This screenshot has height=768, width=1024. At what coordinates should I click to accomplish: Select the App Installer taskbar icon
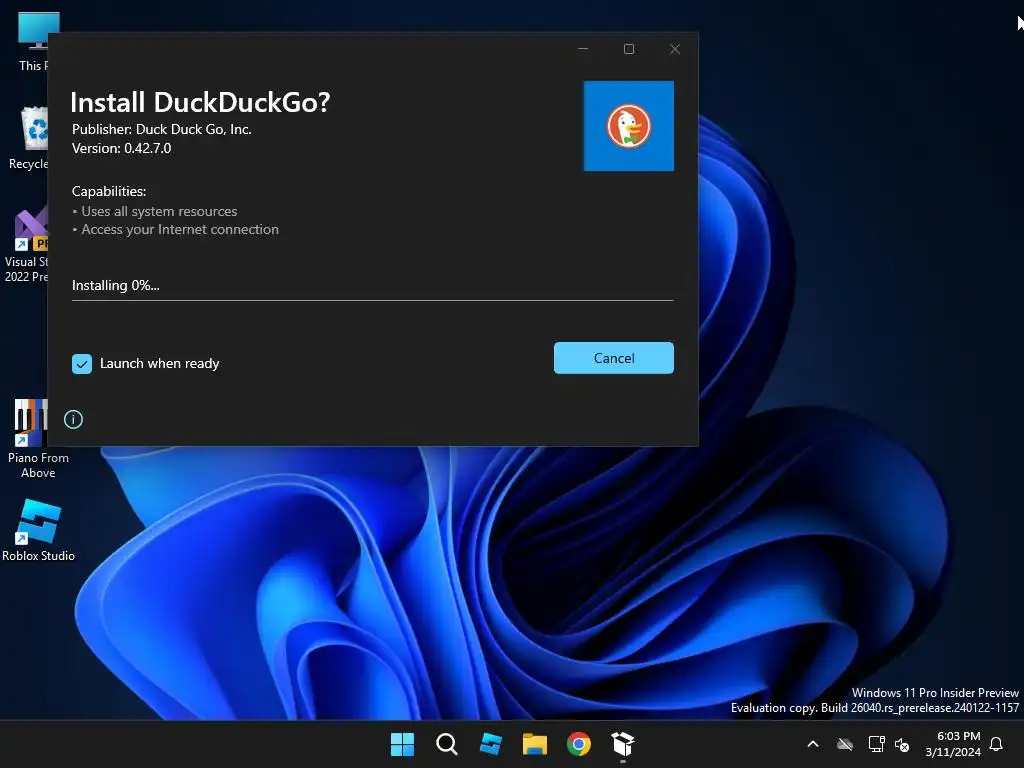tap(623, 744)
